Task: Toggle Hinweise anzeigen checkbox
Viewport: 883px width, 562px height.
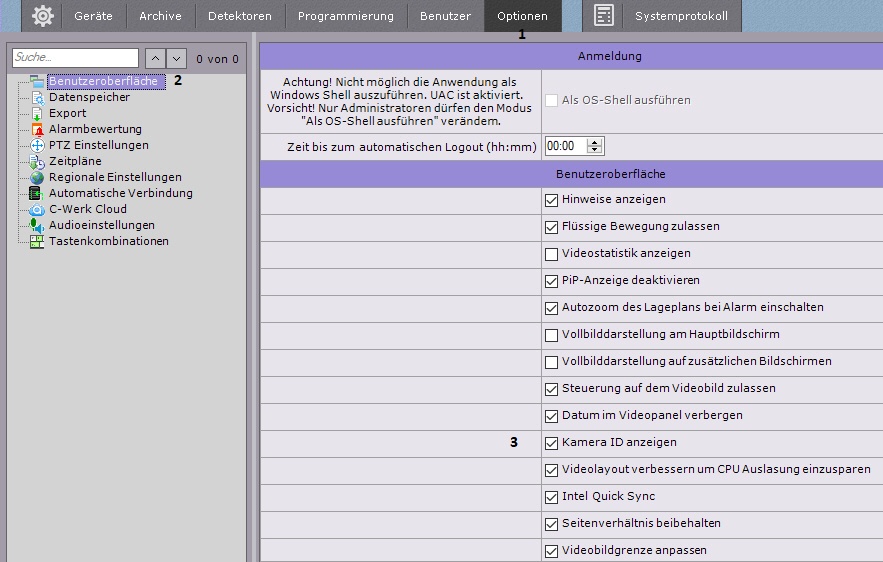Action: [x=551, y=200]
